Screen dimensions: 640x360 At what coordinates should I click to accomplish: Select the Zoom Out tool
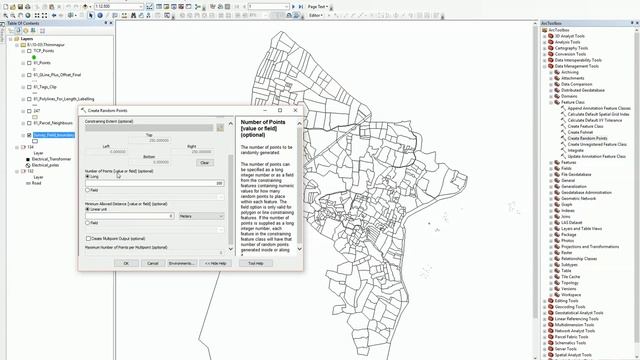[x=13, y=16]
